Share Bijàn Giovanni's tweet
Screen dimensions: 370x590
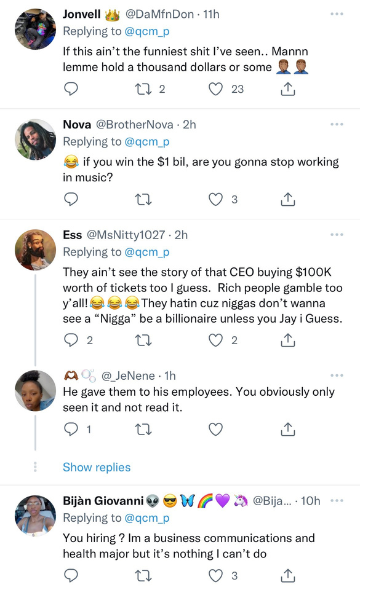[288, 576]
